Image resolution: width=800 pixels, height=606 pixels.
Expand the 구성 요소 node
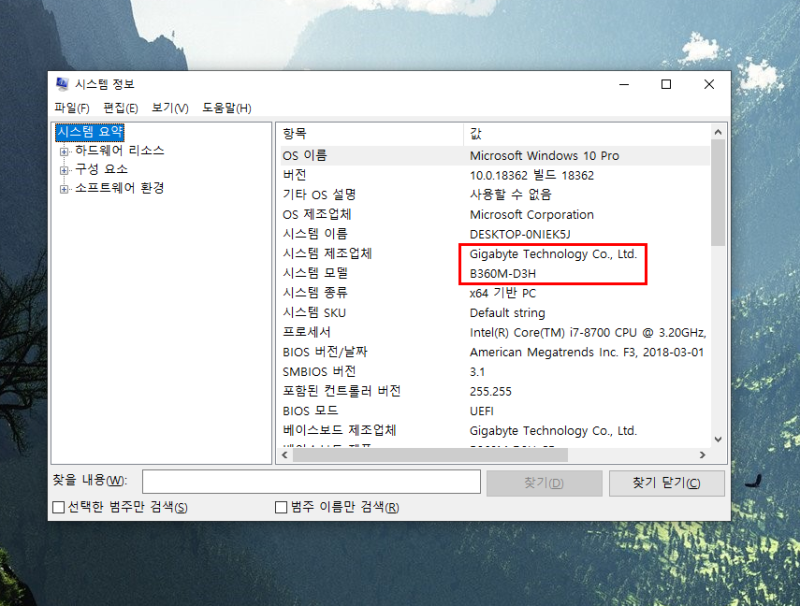[64, 170]
